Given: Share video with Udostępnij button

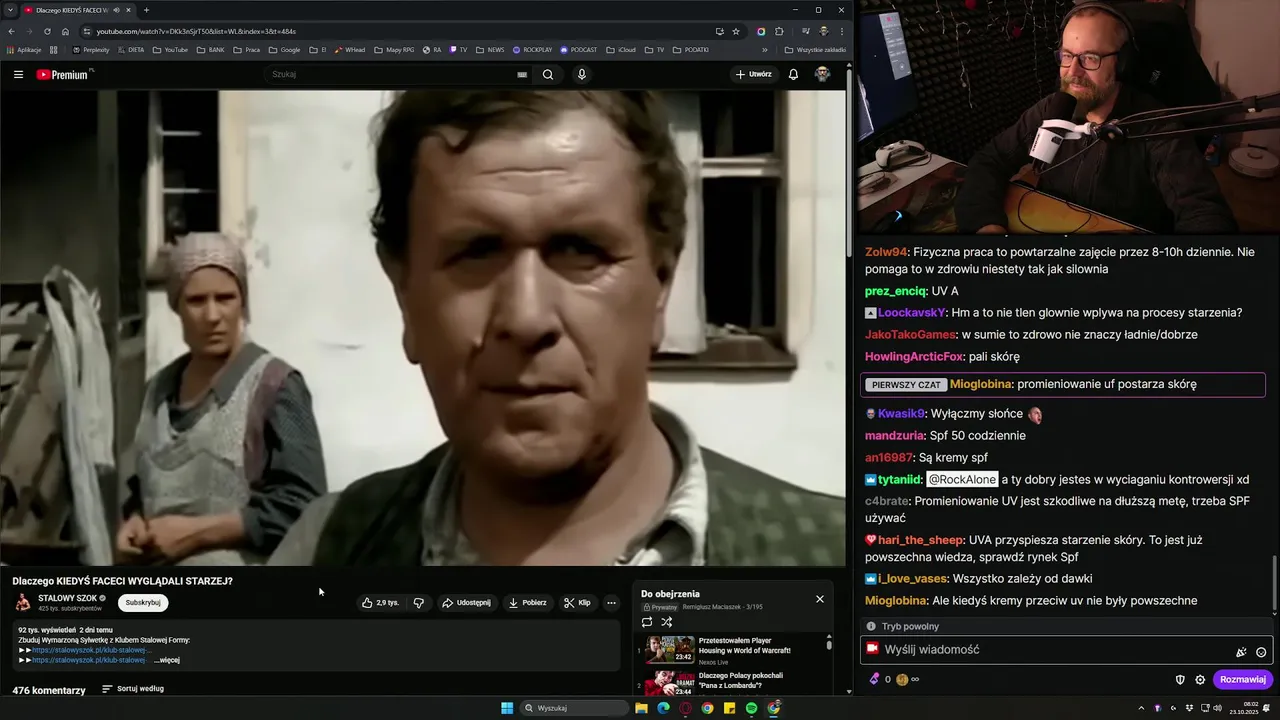Looking at the screenshot, I should 467,603.
